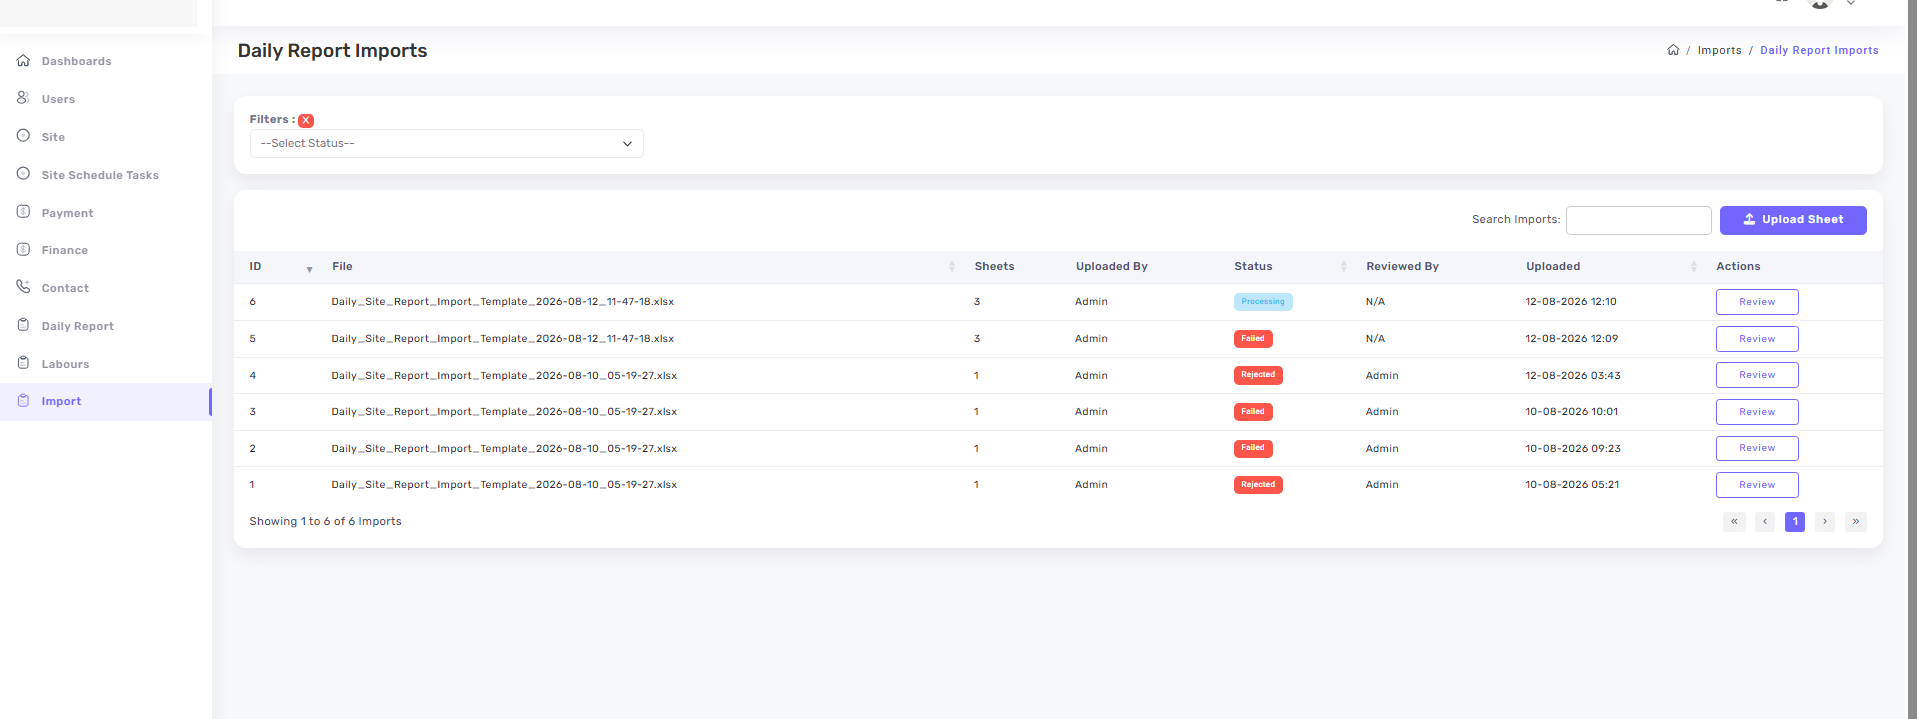Image resolution: width=1919 pixels, height=719 pixels.
Task: Click Rejected badge in row ID 1
Action: point(1258,485)
